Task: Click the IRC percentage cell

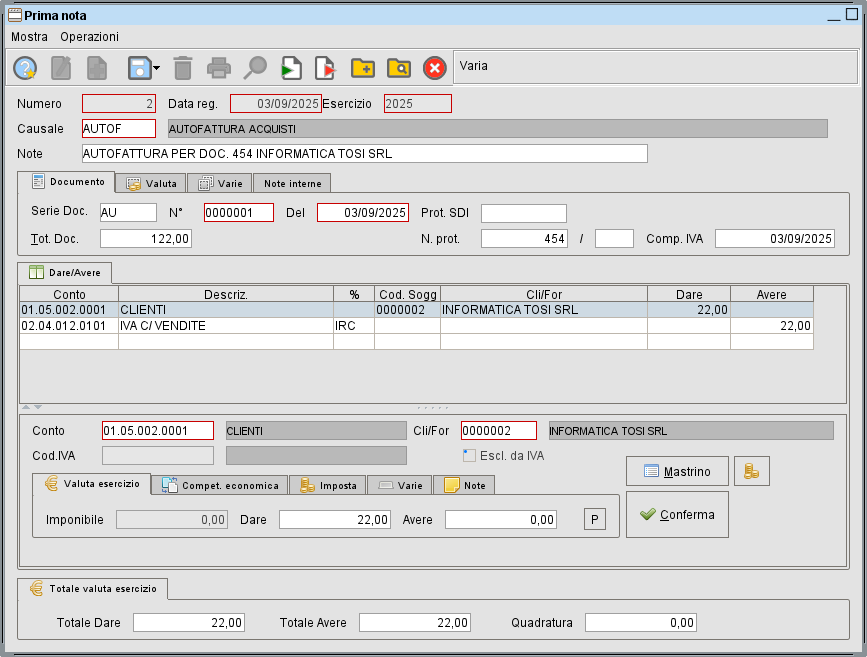Action: 354,326
